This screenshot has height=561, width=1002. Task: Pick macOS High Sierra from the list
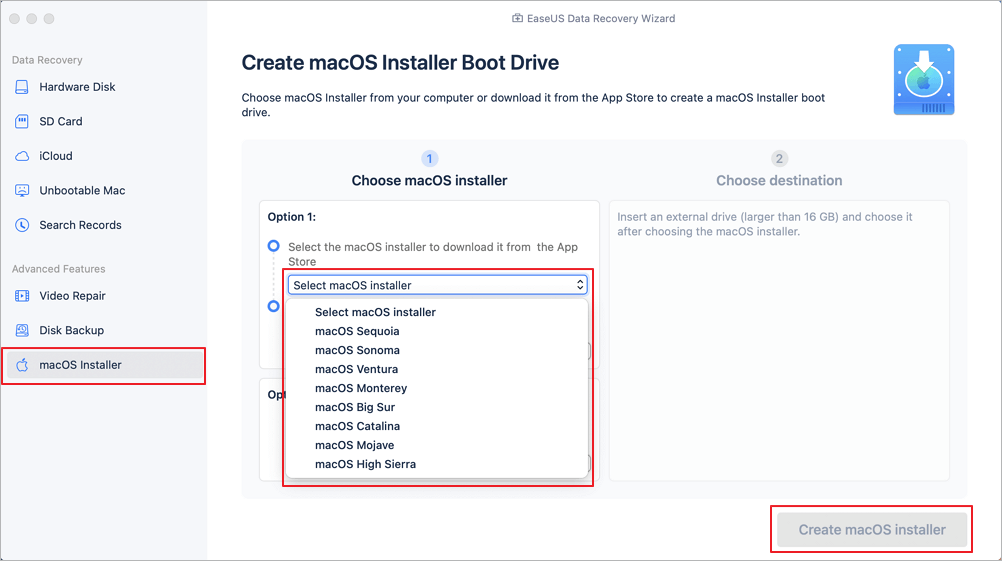tap(365, 464)
